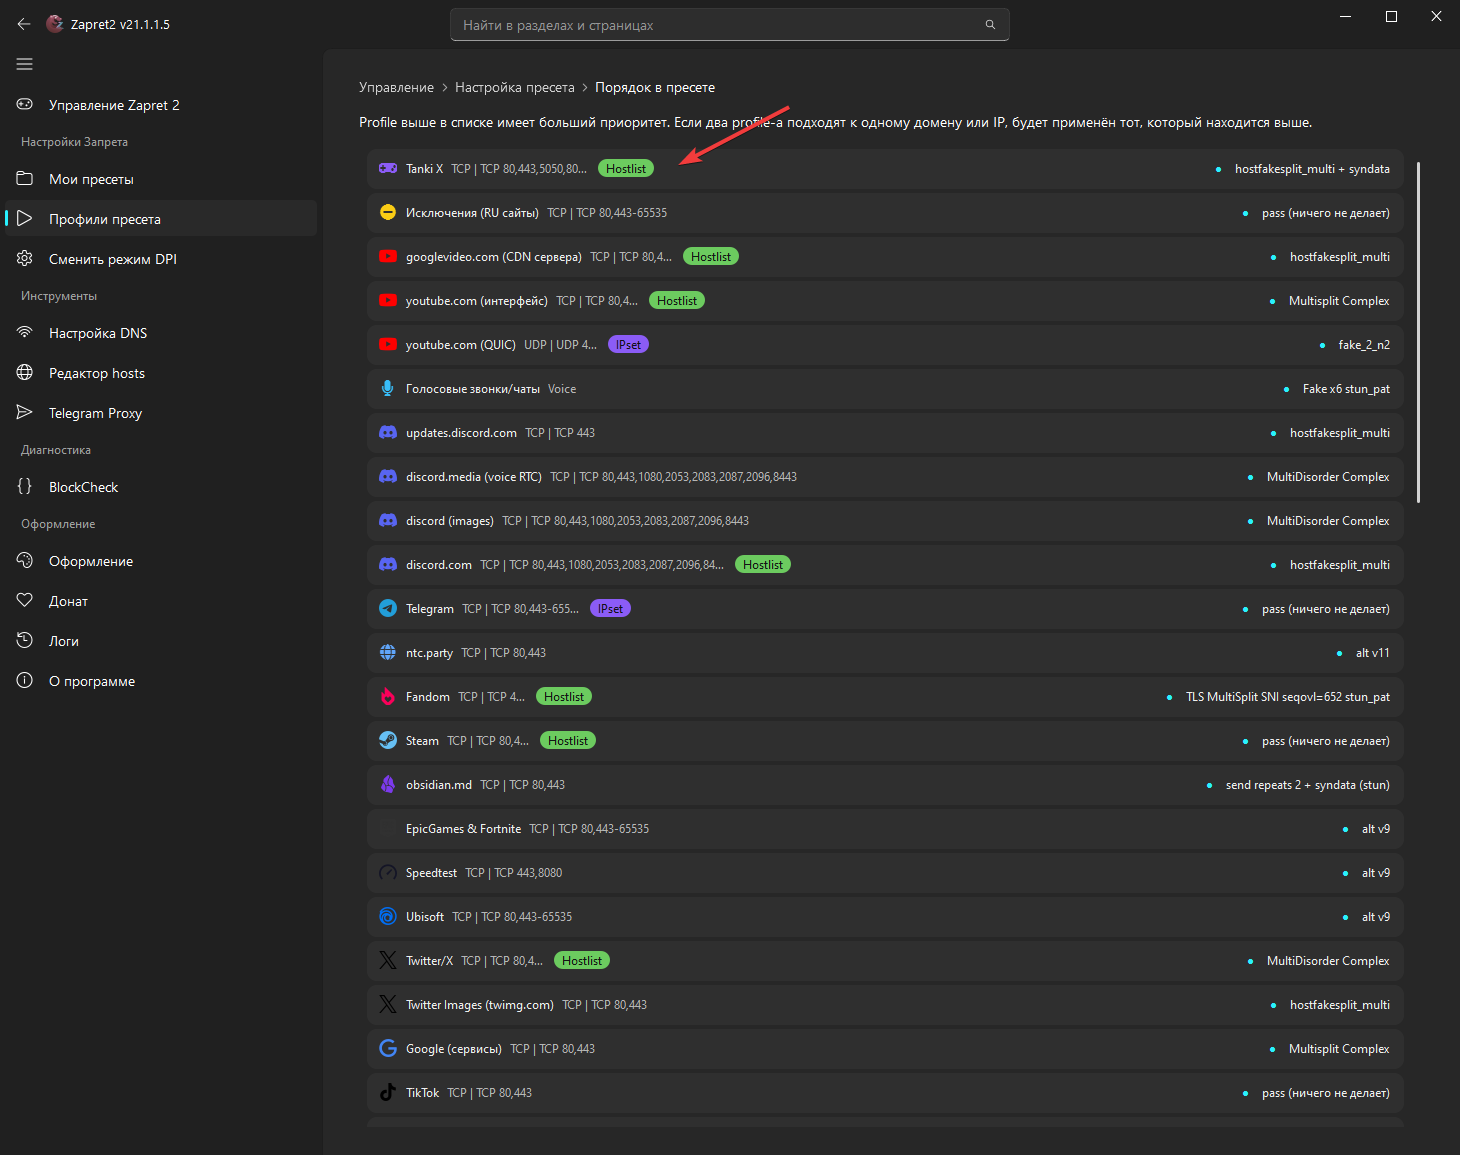The image size is (1460, 1155).
Task: Click Hostlist badge on Steam row
Action: pyautogui.click(x=568, y=741)
